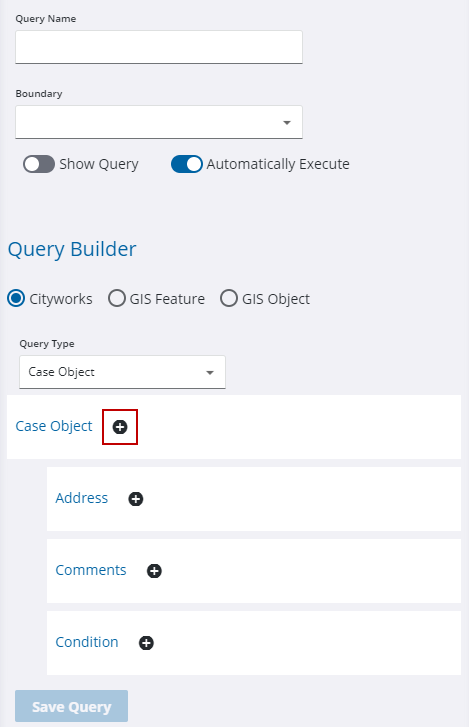Click into the Query Name field

159,47
